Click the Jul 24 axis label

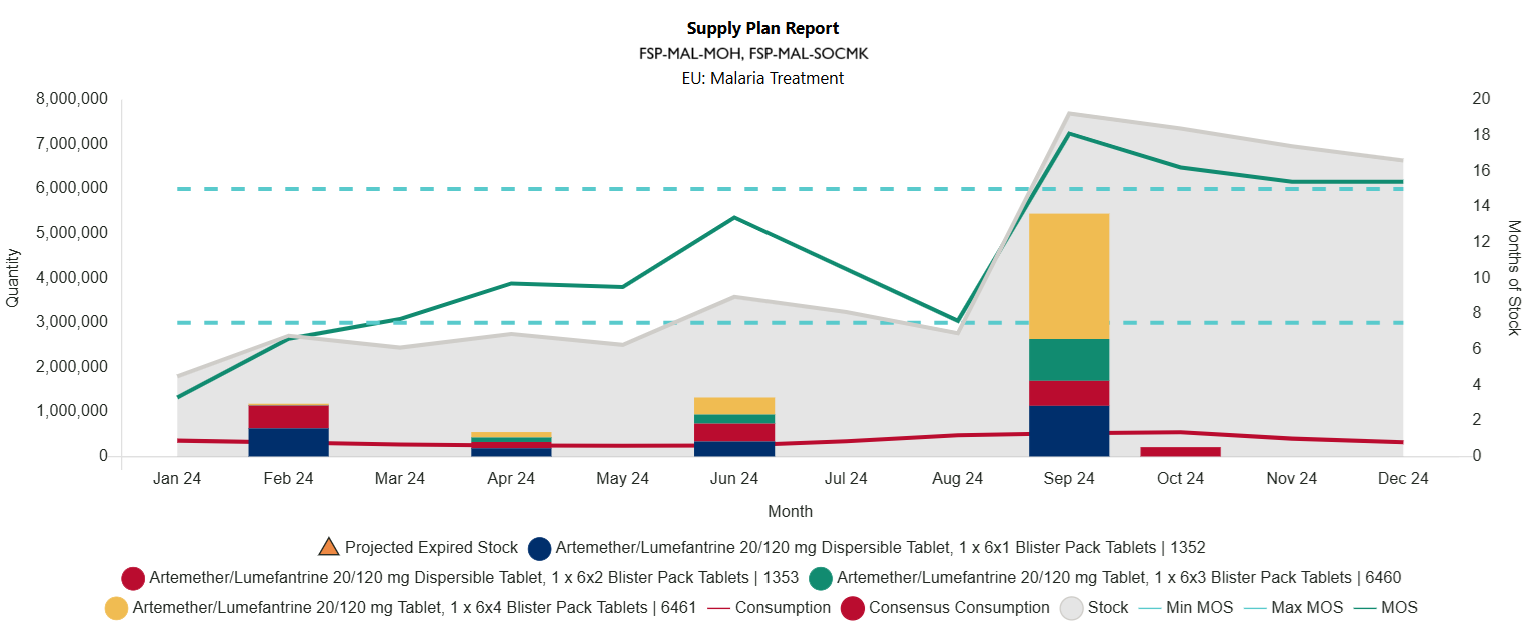click(x=846, y=479)
